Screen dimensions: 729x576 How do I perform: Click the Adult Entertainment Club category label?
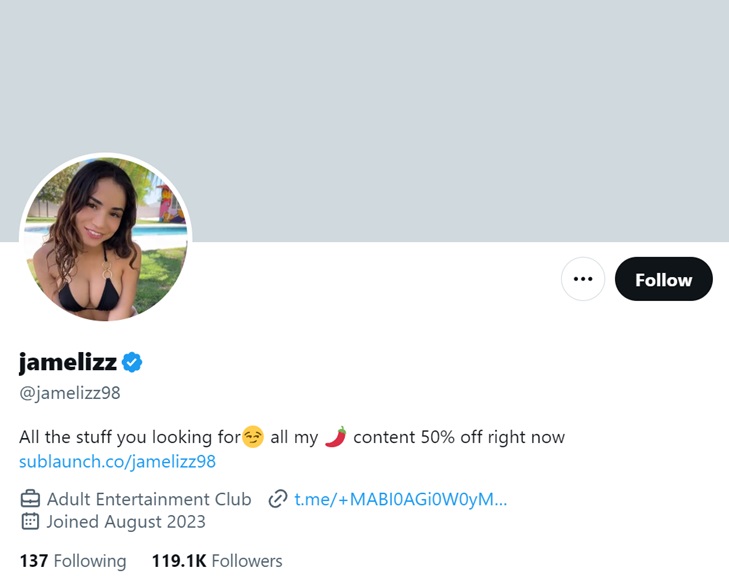coord(149,499)
